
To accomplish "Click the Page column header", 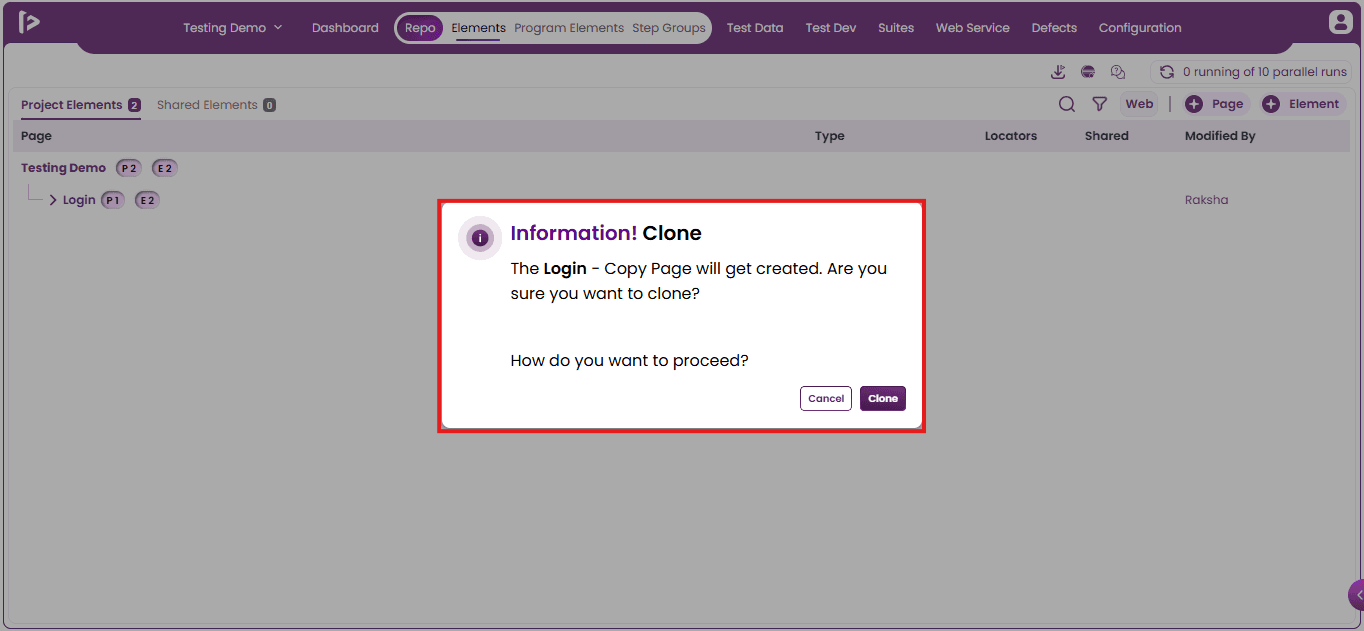I will (36, 136).
